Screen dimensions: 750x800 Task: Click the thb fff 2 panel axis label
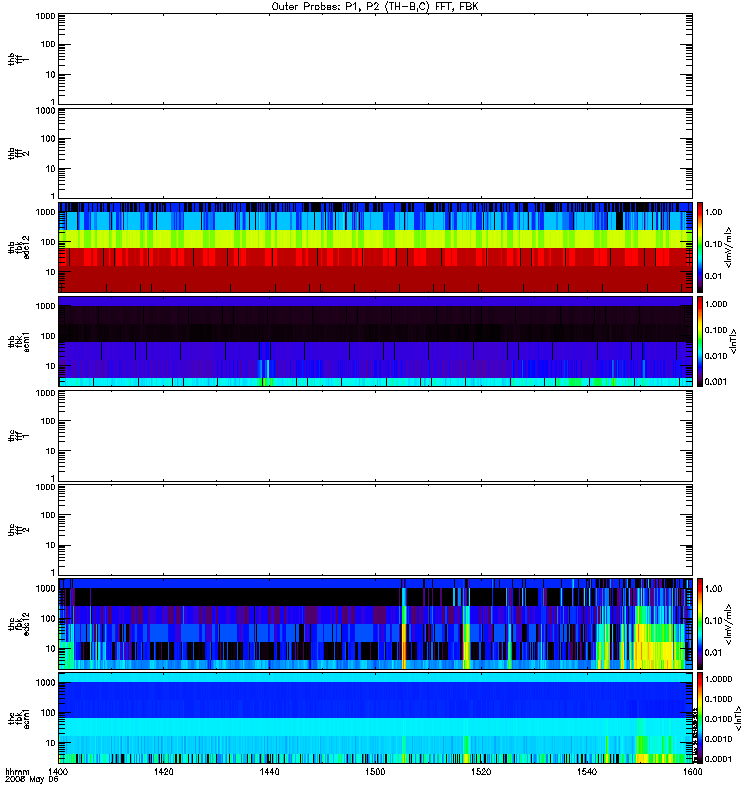pos(18,154)
